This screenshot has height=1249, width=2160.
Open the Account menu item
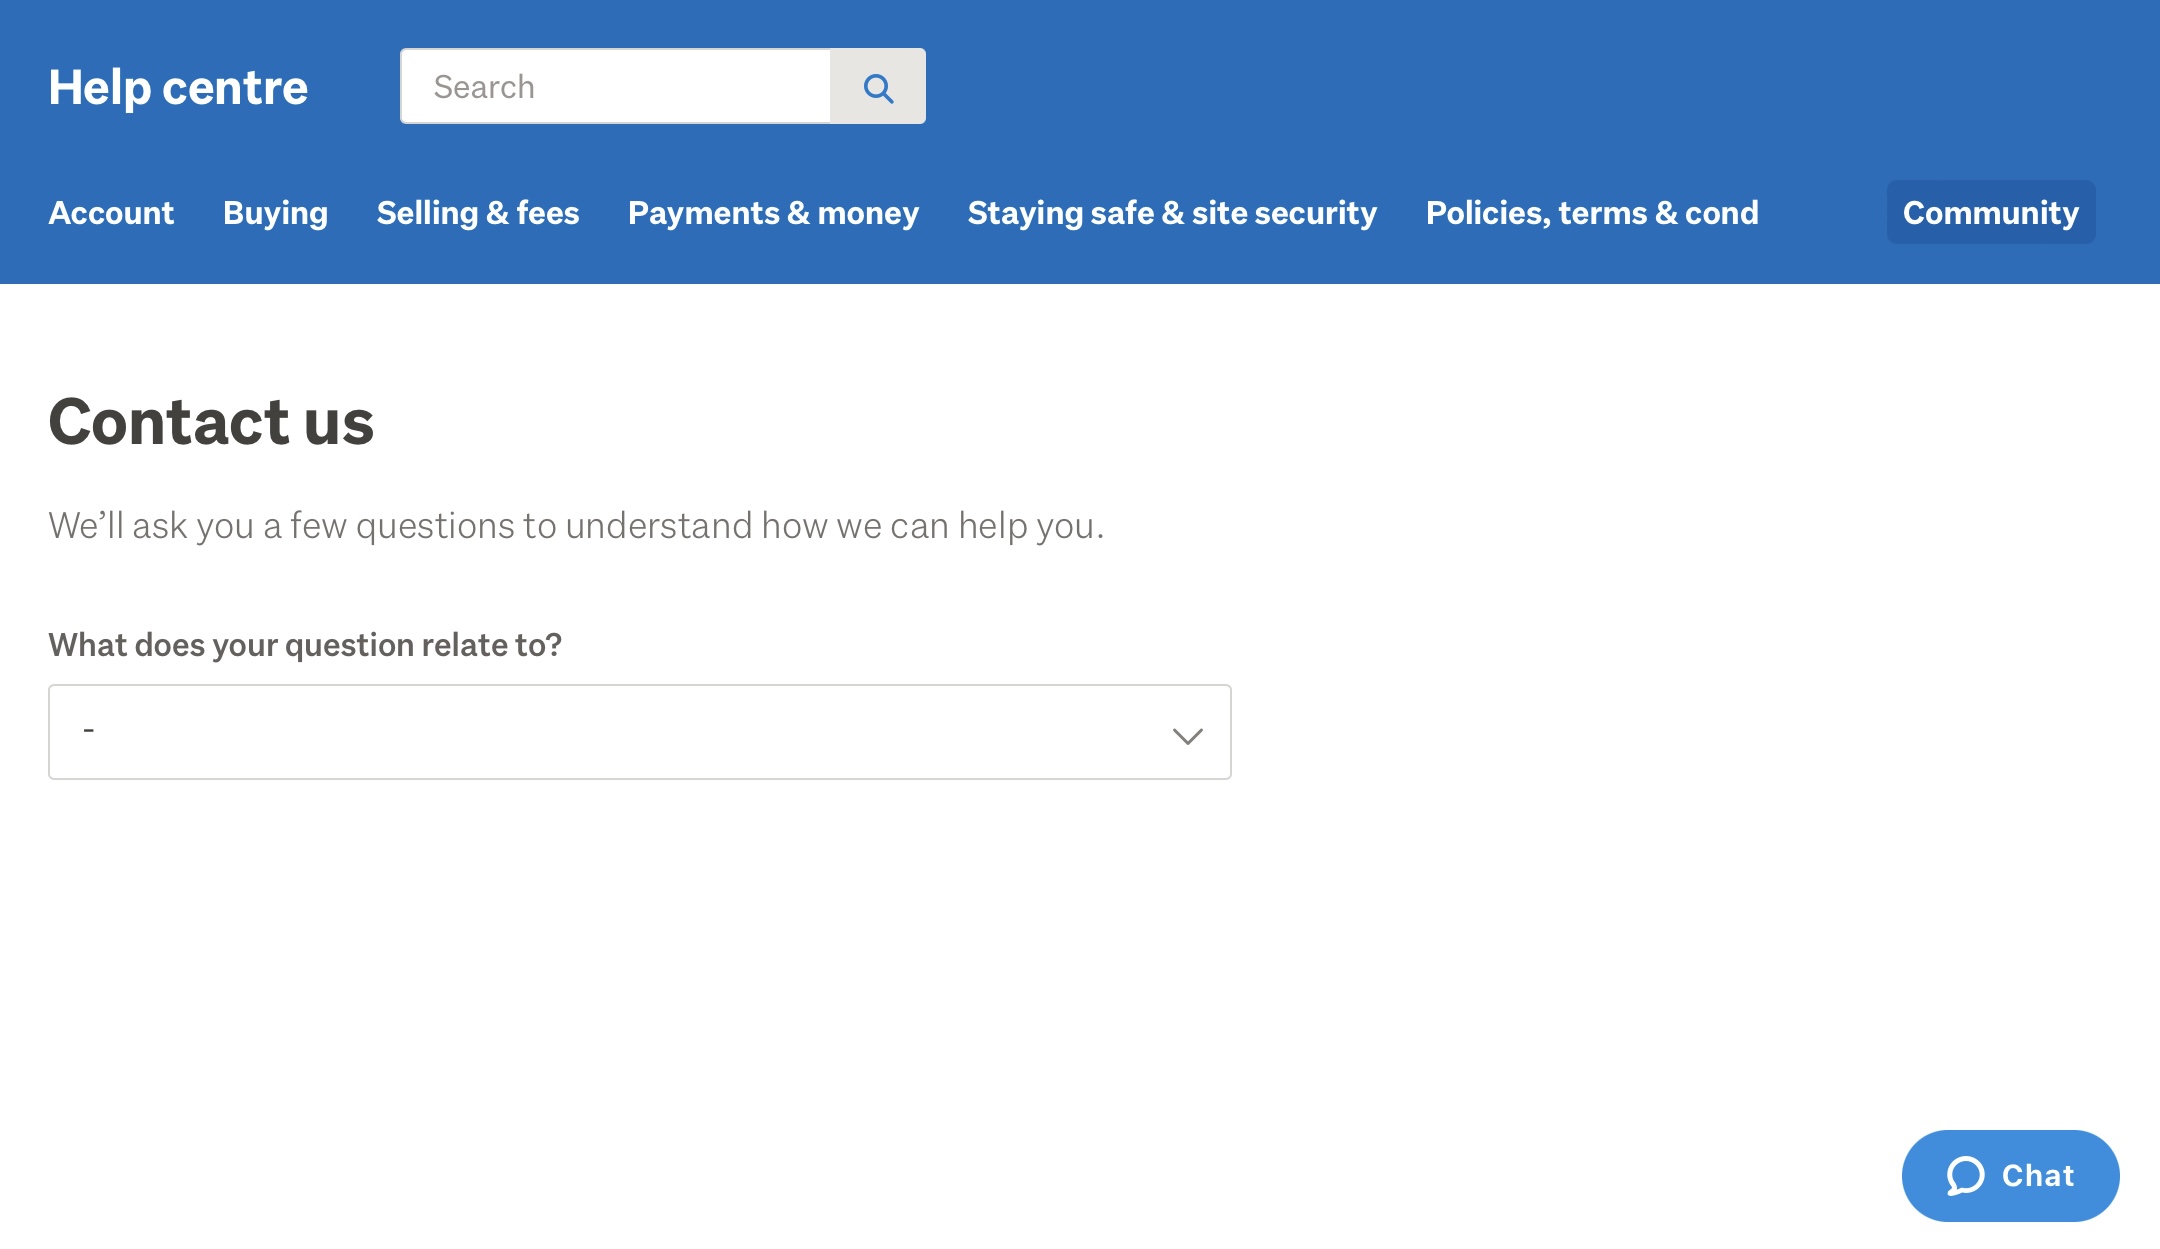pyautogui.click(x=111, y=213)
